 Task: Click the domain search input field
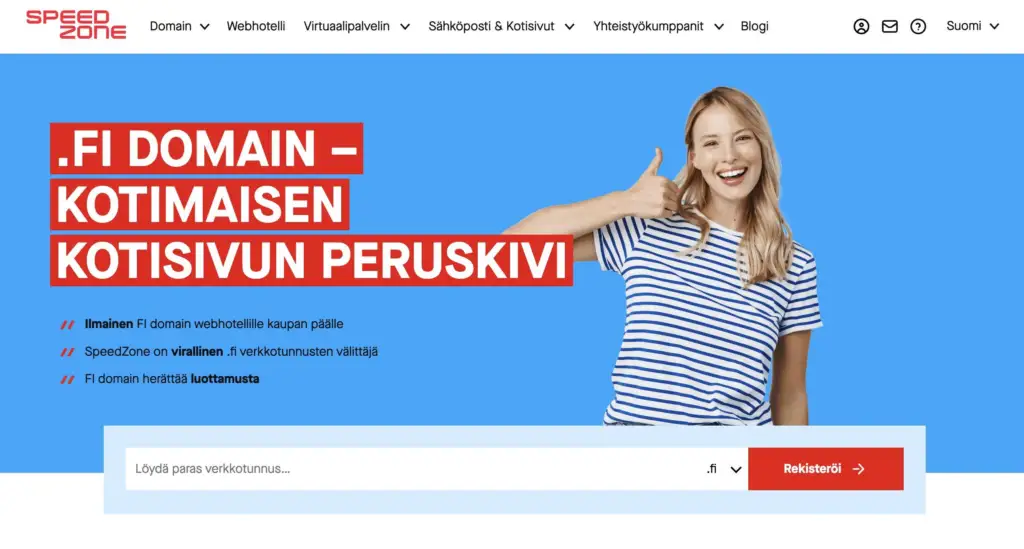click(x=413, y=469)
